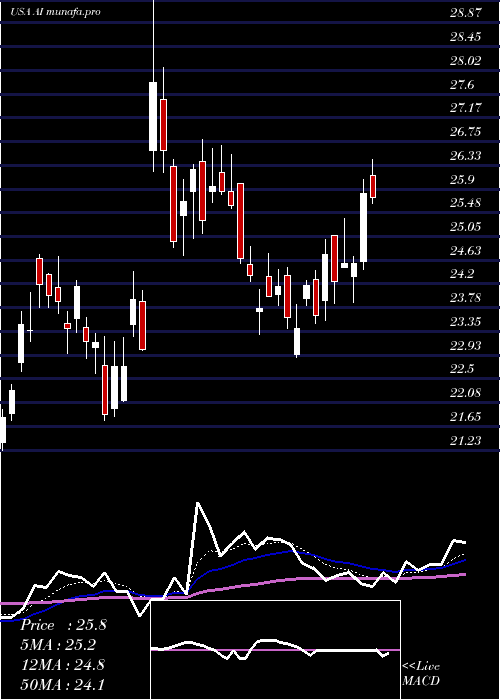The image size is (500, 700).
Task: Click the 28.45 price axis label
Action: pyautogui.click(x=466, y=36)
